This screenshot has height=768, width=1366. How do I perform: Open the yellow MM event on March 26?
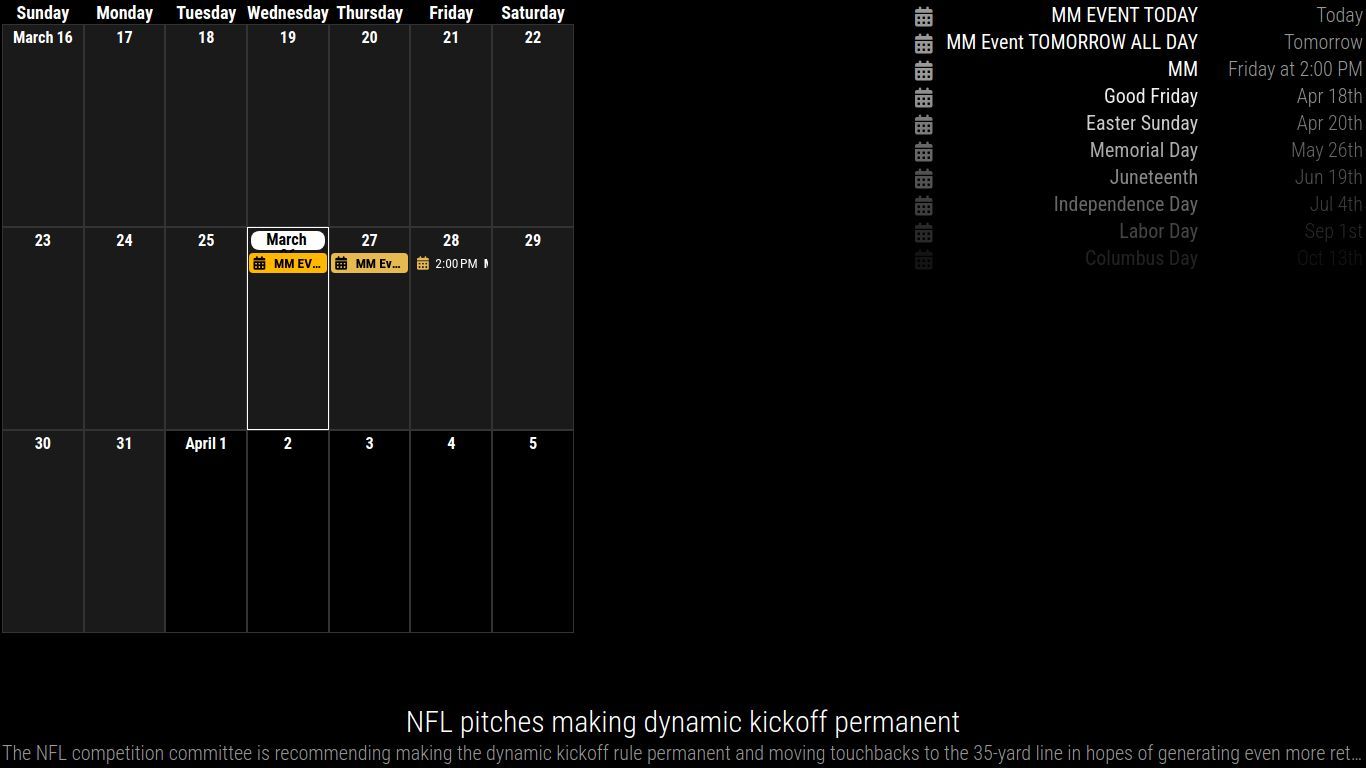point(288,264)
